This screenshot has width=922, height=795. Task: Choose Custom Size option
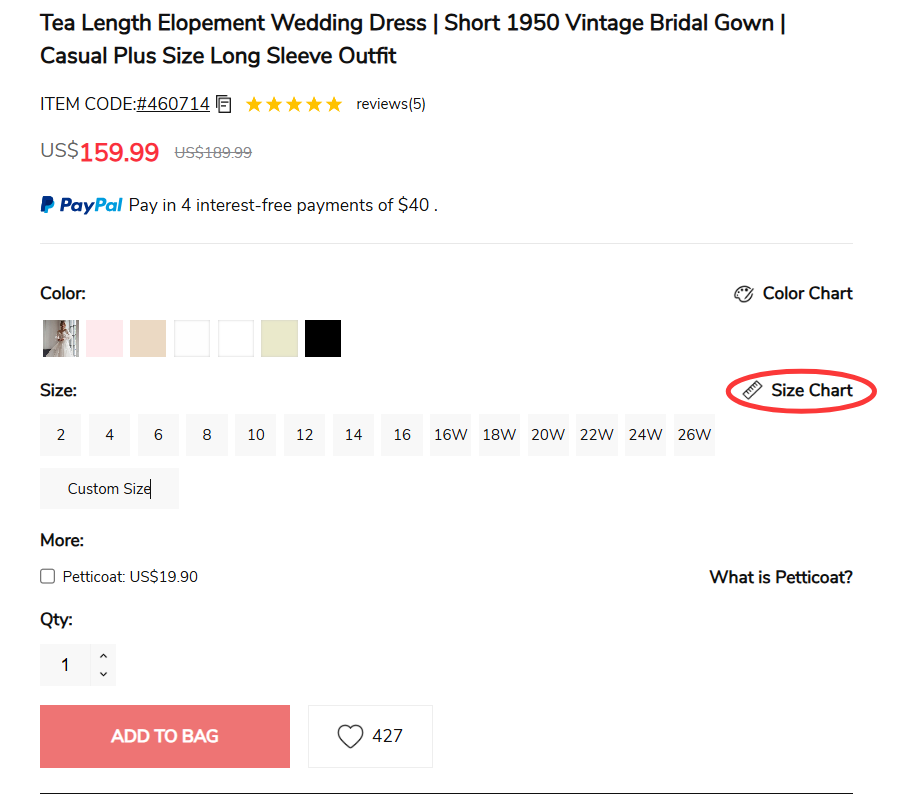tap(109, 489)
